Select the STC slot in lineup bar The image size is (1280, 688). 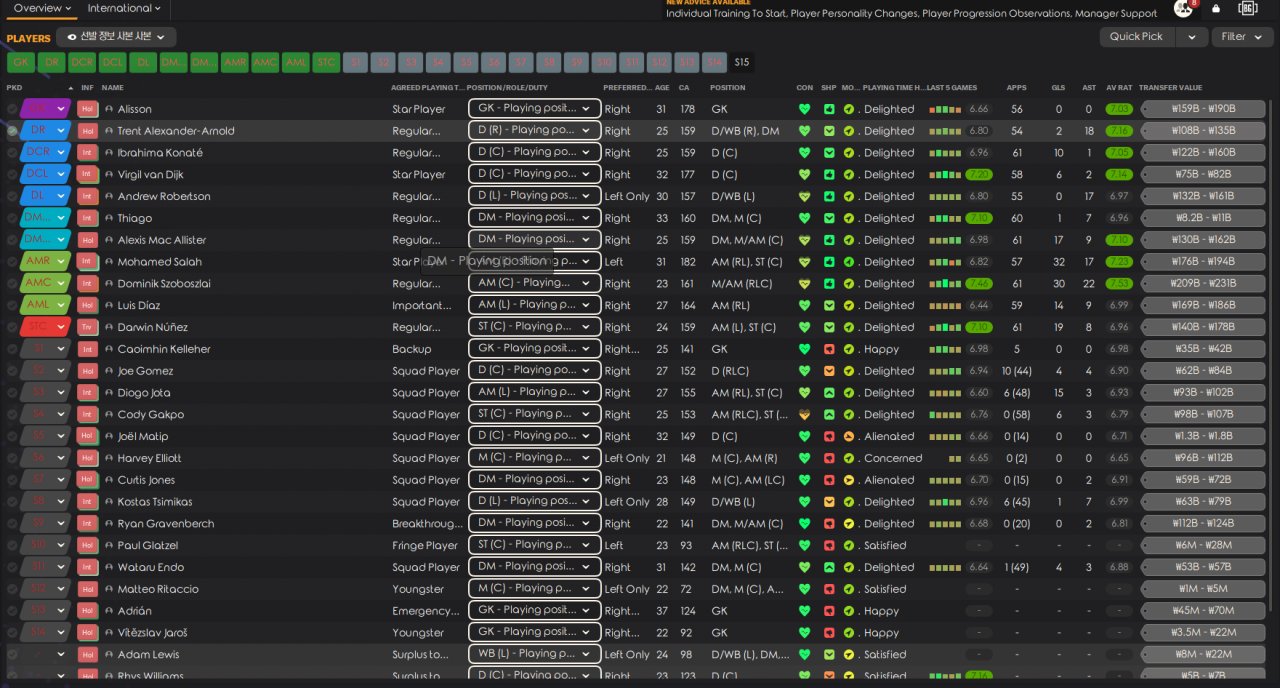click(326, 62)
